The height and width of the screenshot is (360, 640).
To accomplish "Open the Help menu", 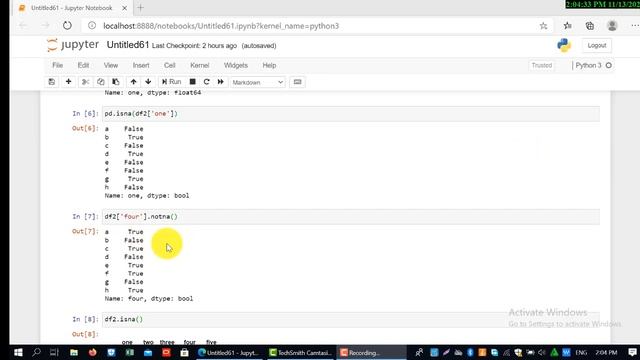I will pyautogui.click(x=269, y=65).
